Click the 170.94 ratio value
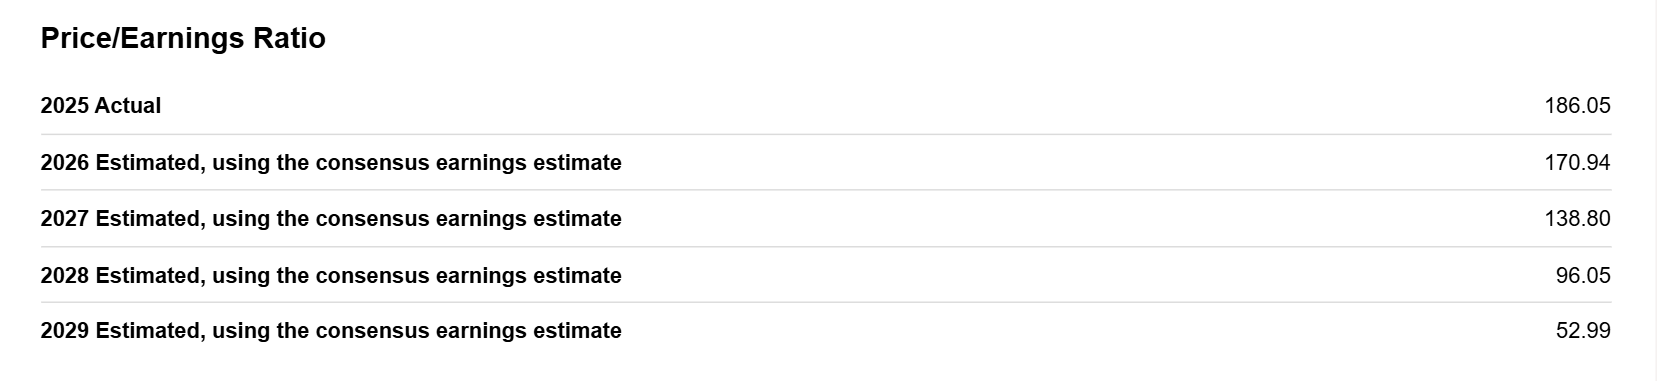 click(x=1577, y=163)
